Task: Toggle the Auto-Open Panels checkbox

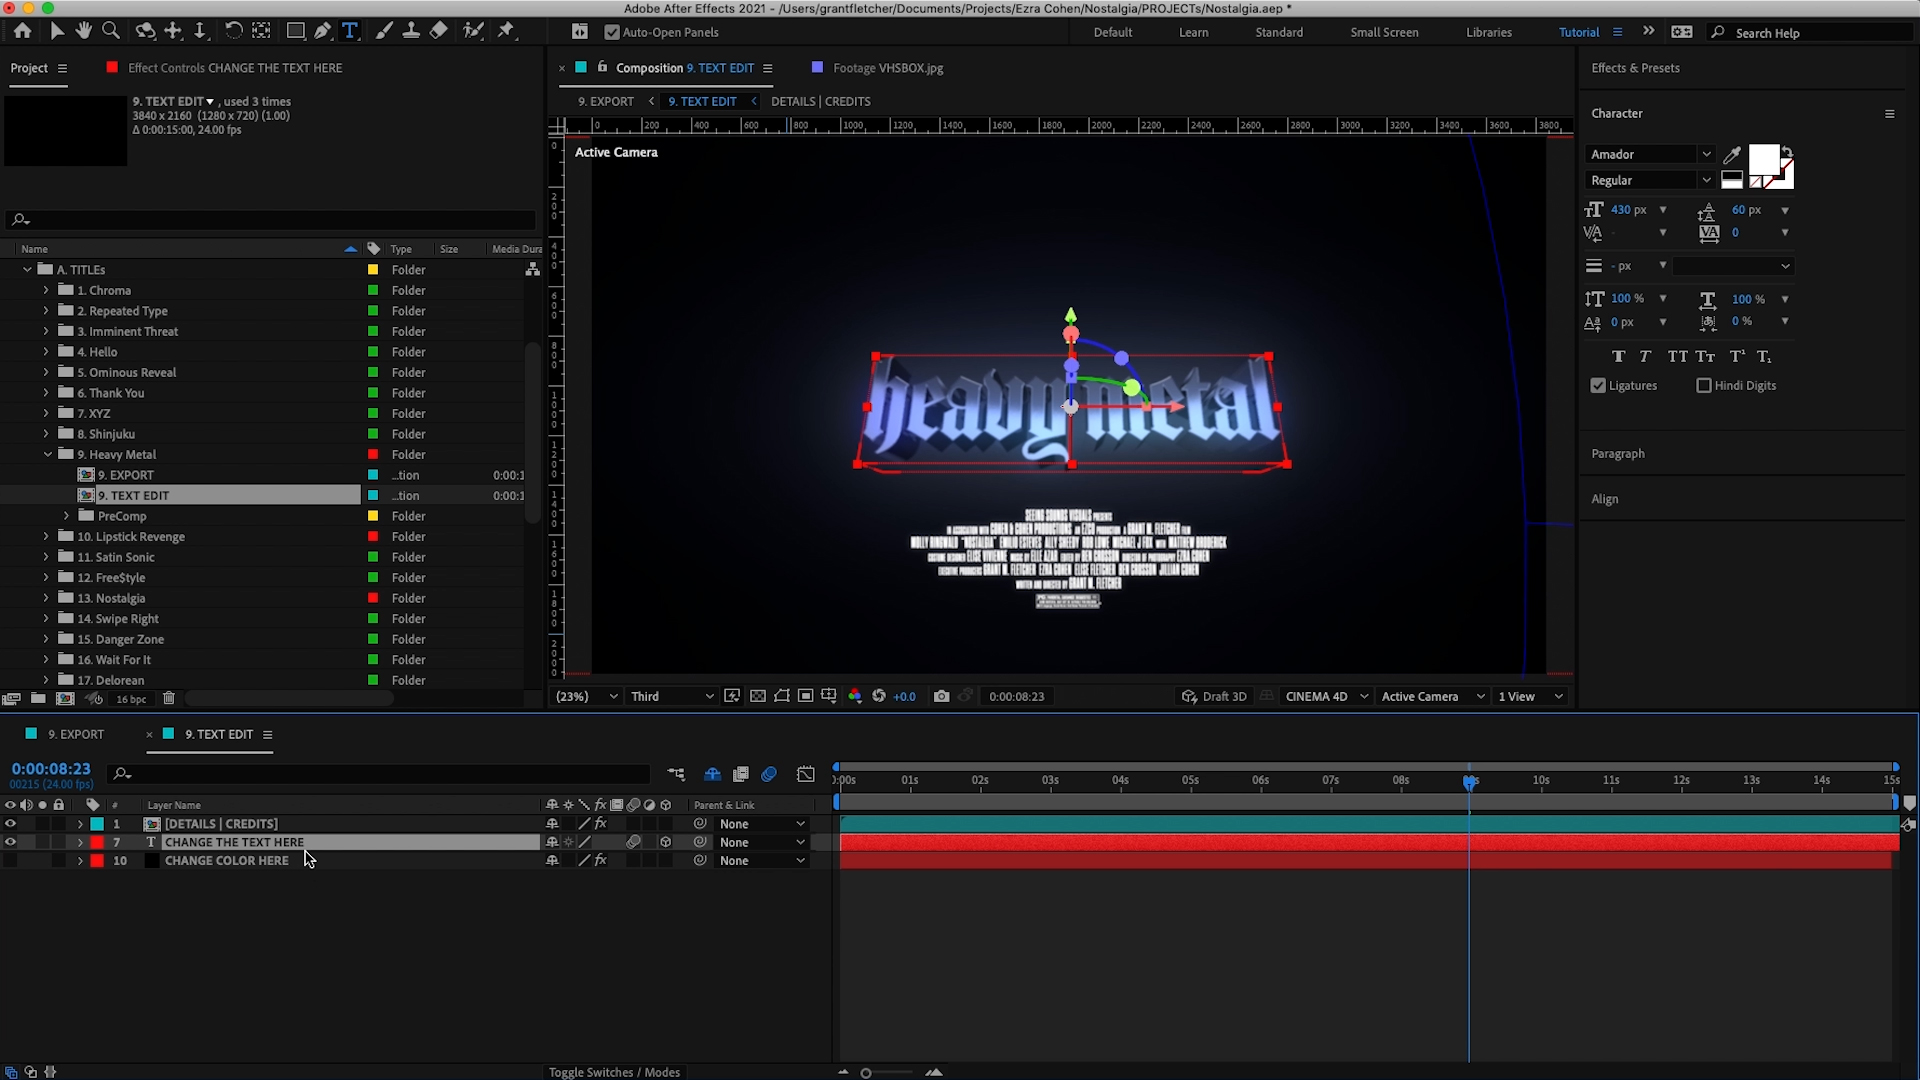Action: pos(612,32)
